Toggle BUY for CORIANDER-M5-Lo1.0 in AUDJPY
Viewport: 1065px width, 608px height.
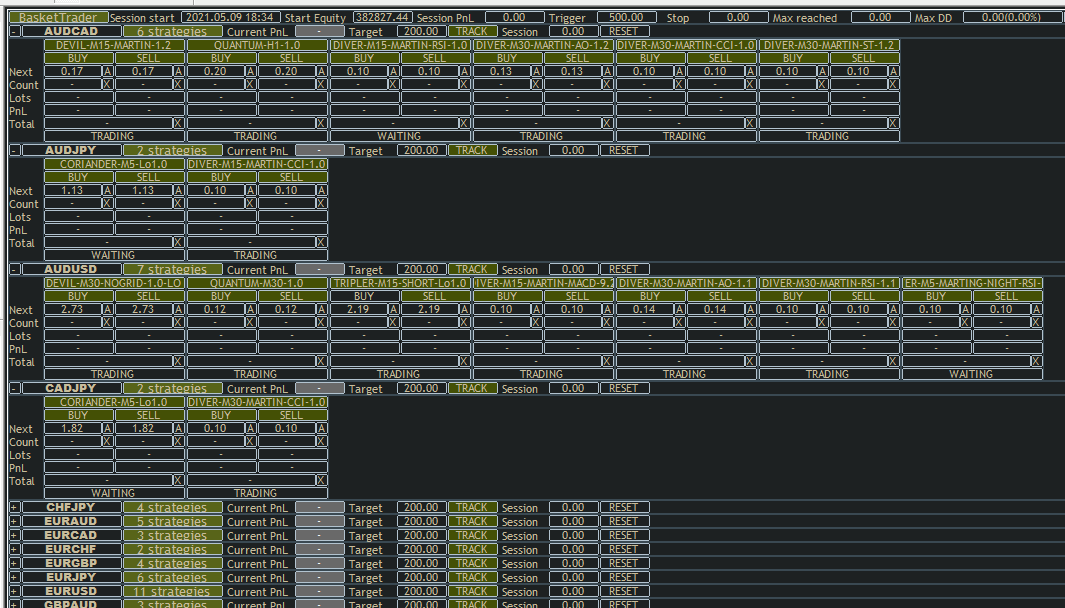(78, 177)
